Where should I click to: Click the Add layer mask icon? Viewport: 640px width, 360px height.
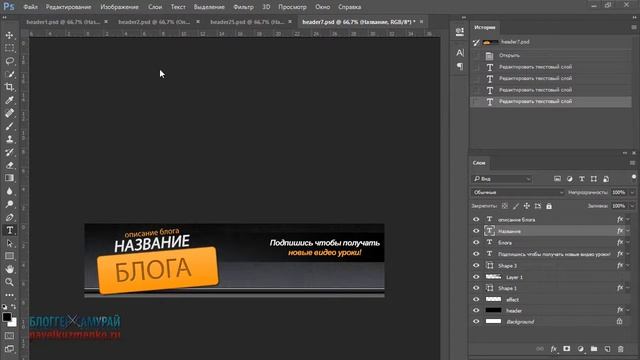pyautogui.click(x=567, y=349)
